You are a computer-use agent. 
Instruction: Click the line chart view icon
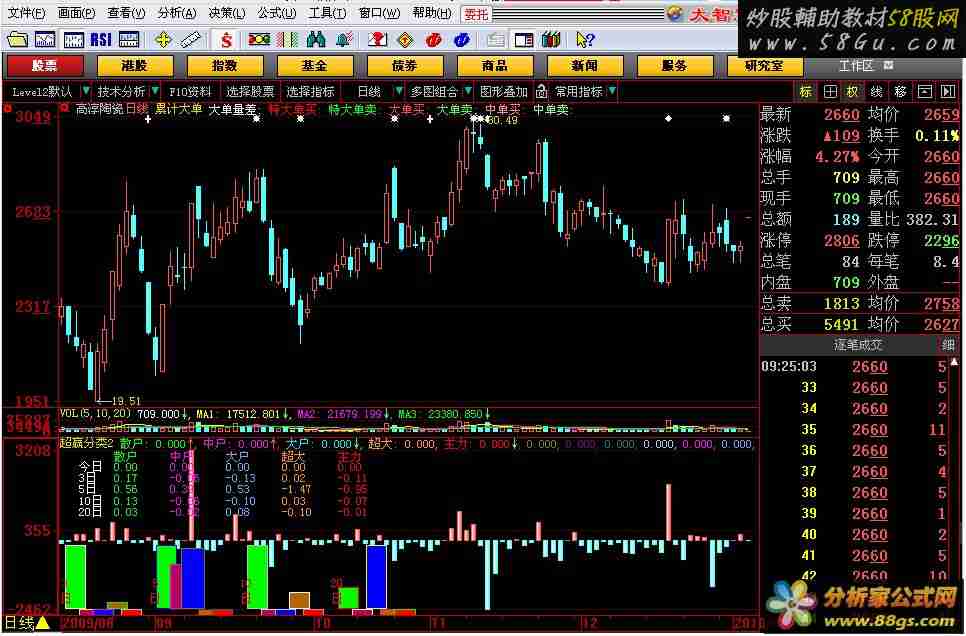(x=45, y=40)
